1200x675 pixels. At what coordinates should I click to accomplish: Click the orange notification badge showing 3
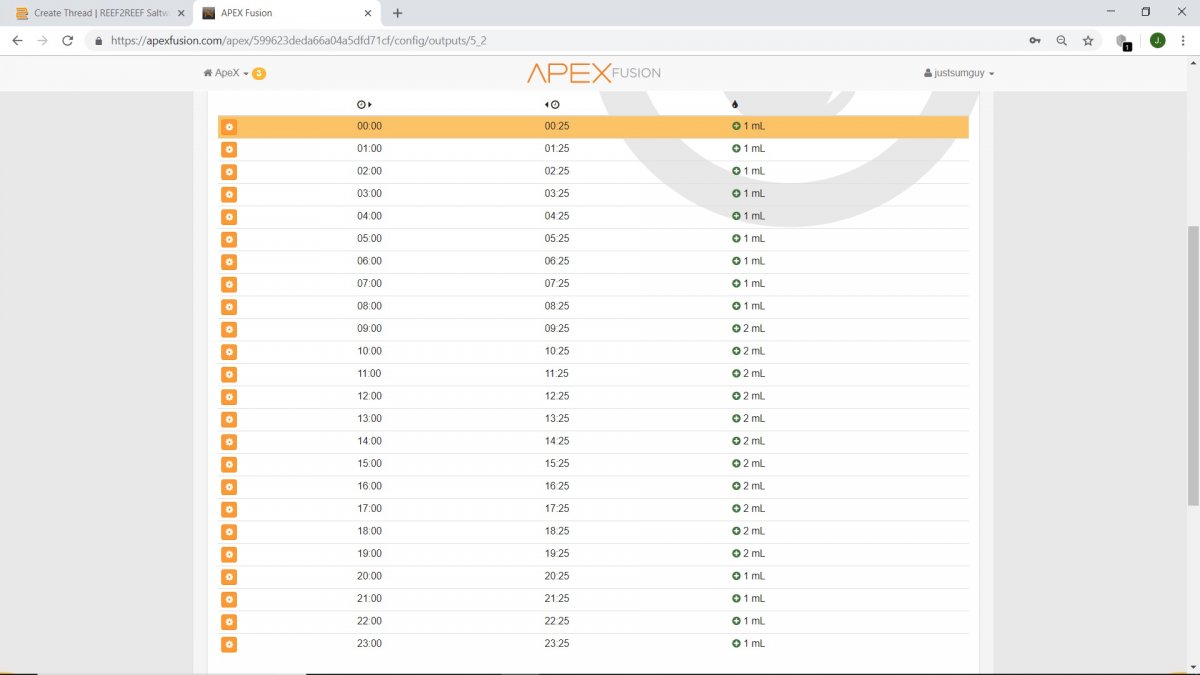point(259,73)
